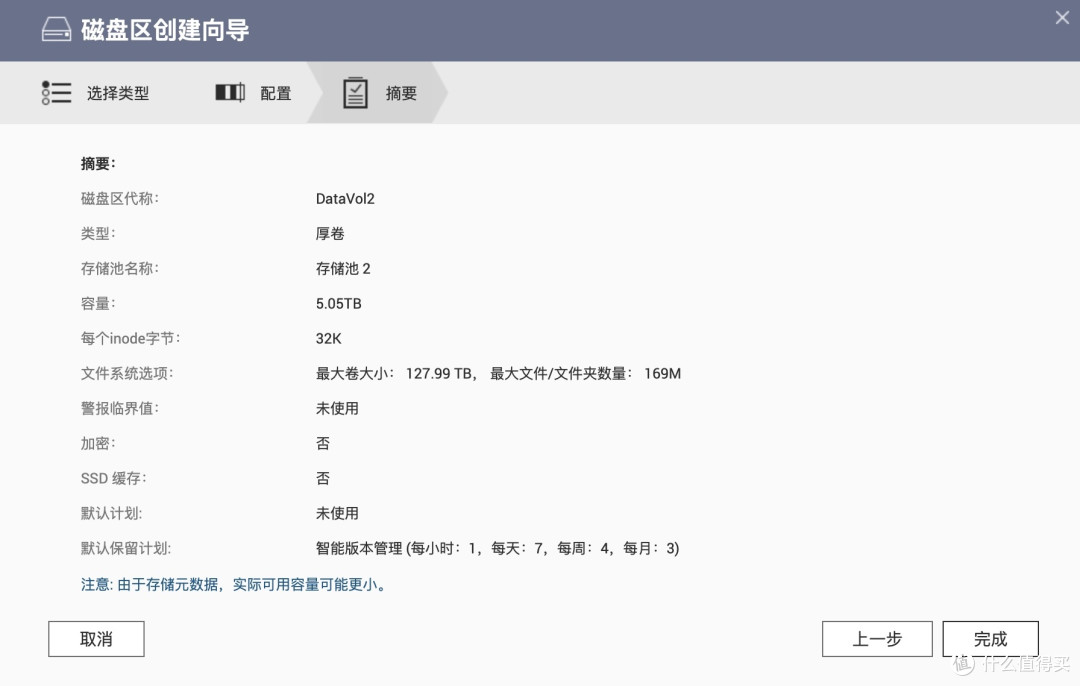Click the 上一步 button
The height and width of the screenshot is (686, 1080).
pos(877,638)
